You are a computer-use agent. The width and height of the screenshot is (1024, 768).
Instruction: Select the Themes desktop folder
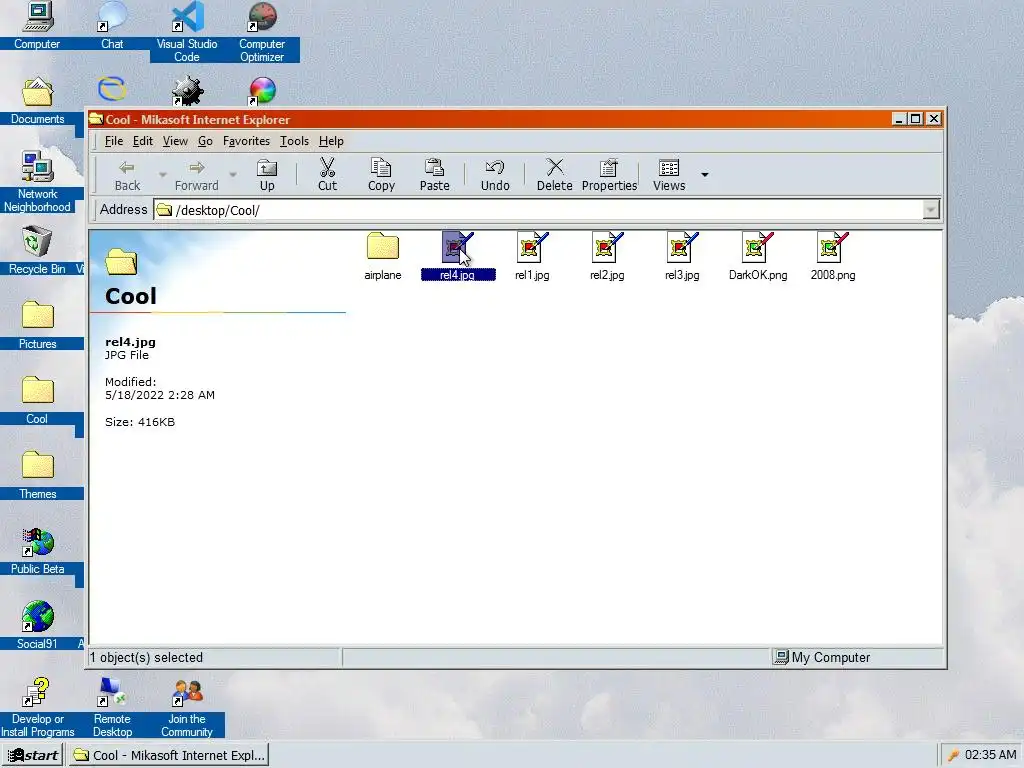click(x=37, y=475)
